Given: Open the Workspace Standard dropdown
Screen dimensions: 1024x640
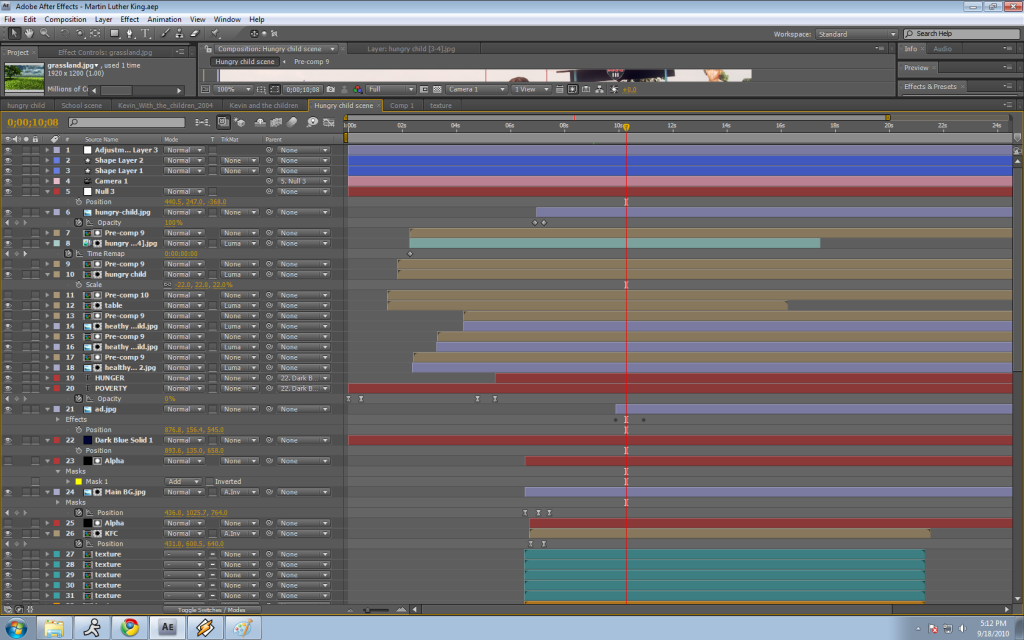Looking at the screenshot, I should click(x=856, y=34).
